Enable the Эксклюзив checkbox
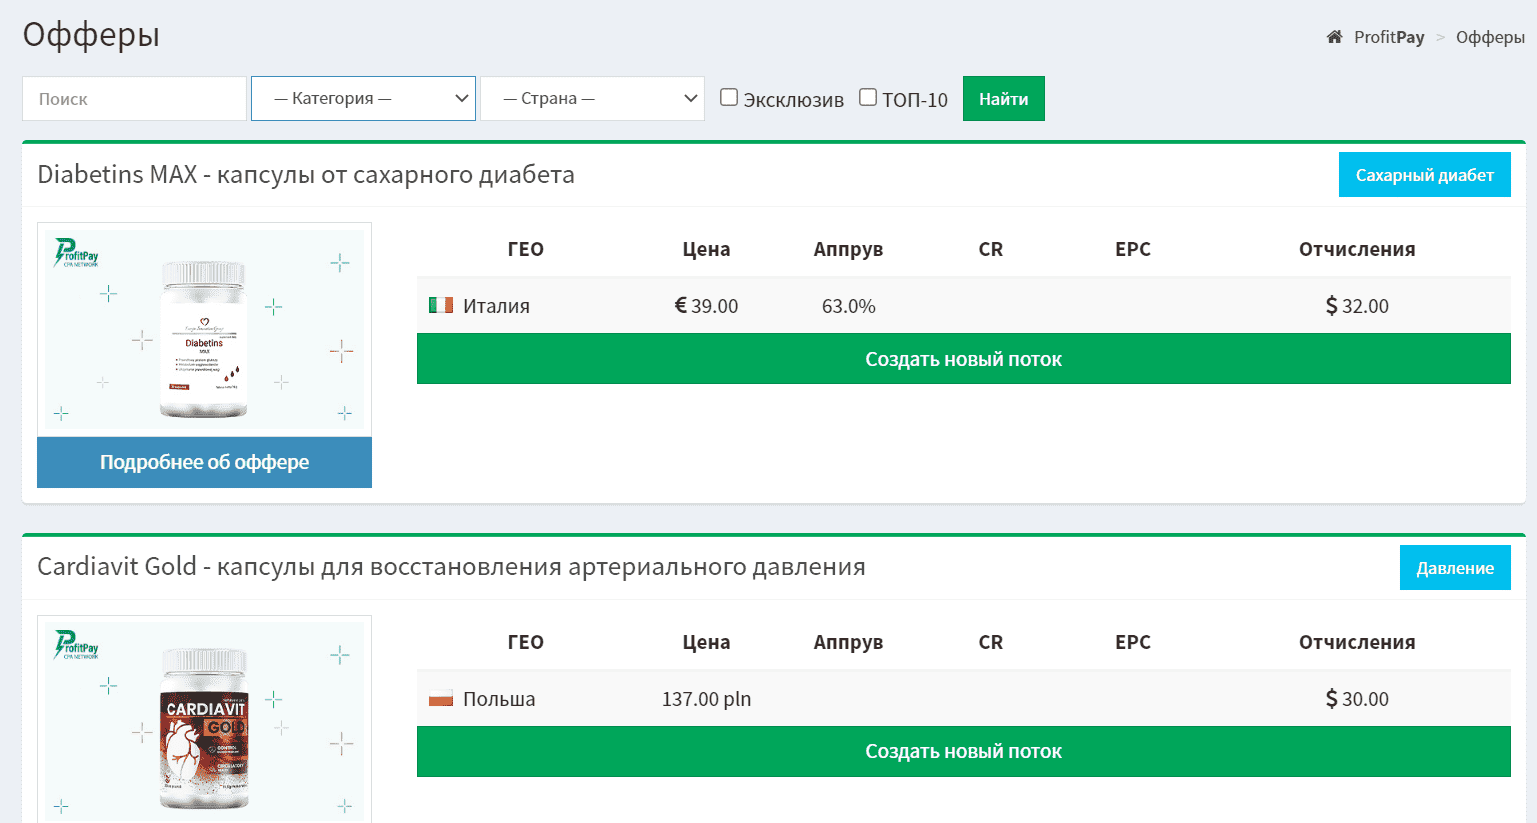This screenshot has height=823, width=1537. pos(729,97)
